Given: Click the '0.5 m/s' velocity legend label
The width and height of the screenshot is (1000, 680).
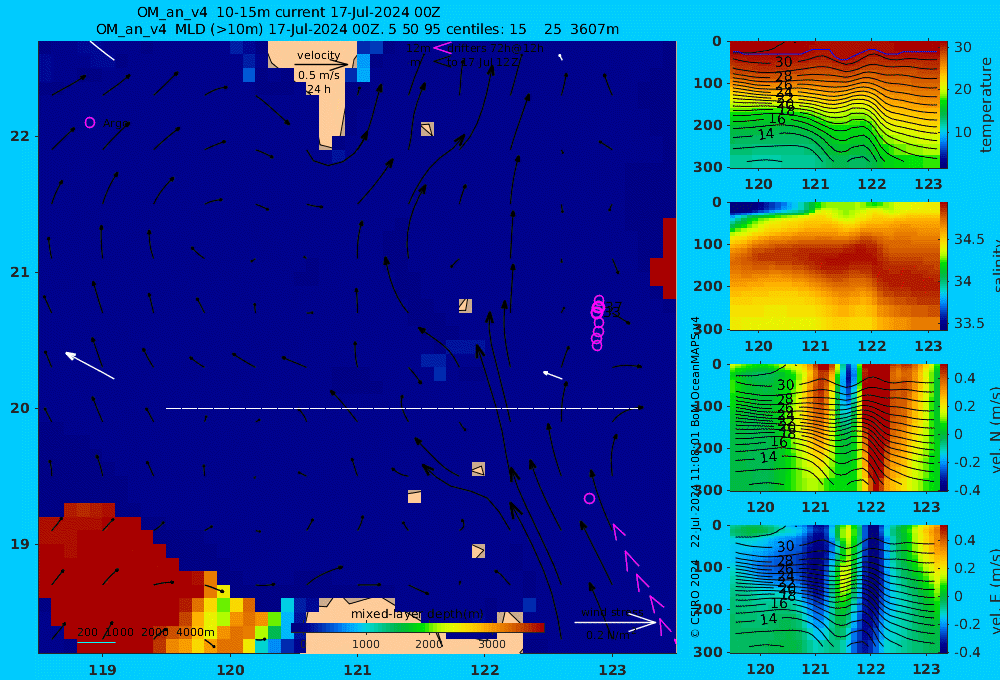Looking at the screenshot, I should click(319, 75).
